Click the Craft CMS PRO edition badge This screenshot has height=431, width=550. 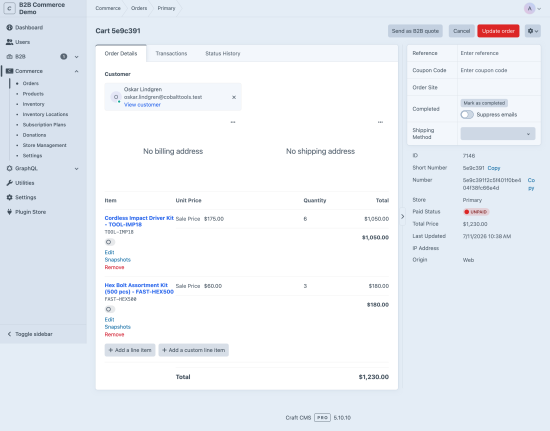click(322, 418)
